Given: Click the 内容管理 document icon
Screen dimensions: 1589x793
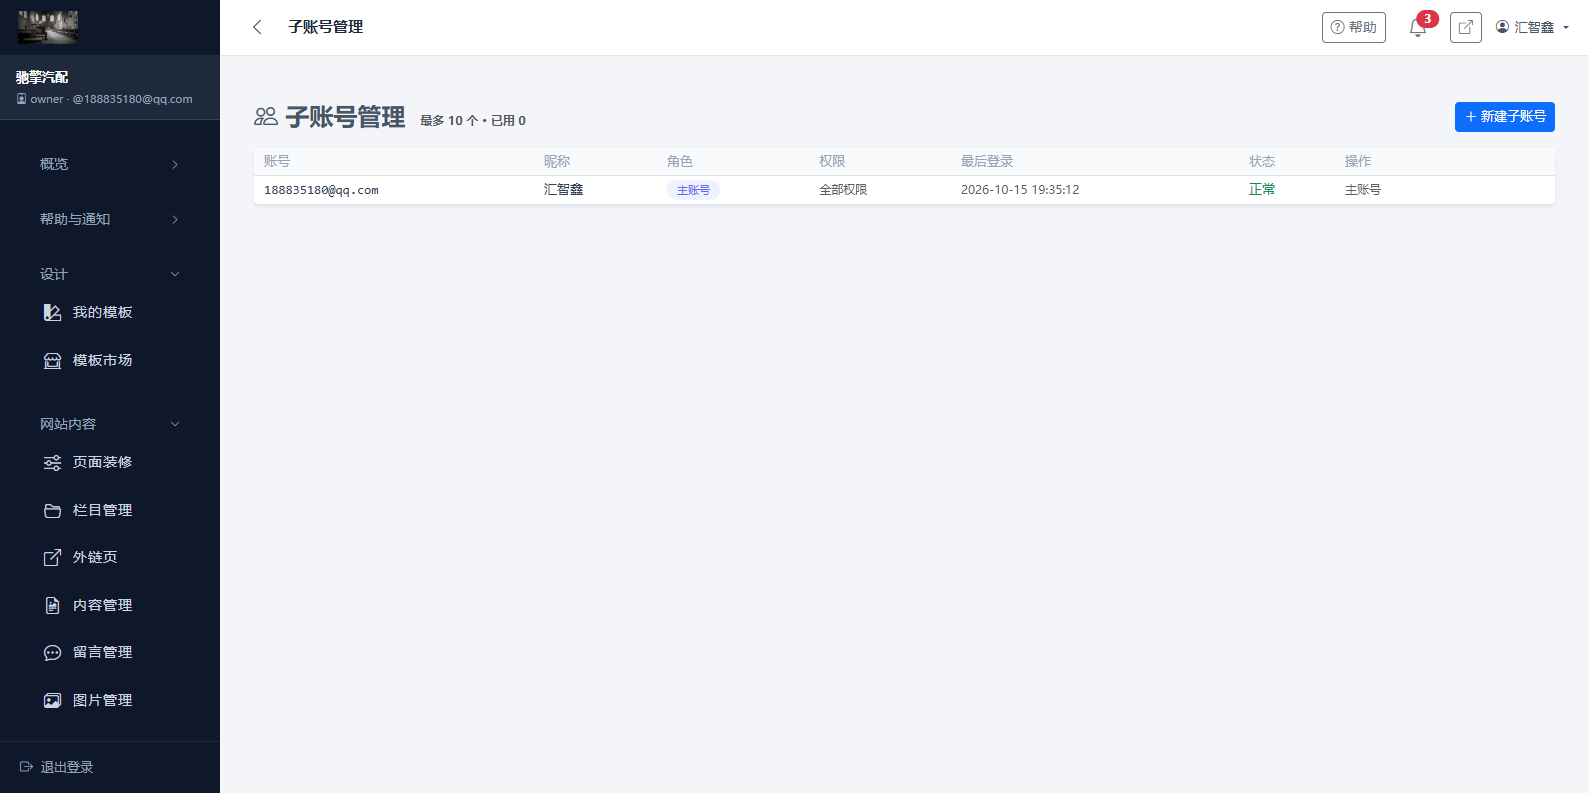Looking at the screenshot, I should (53, 606).
